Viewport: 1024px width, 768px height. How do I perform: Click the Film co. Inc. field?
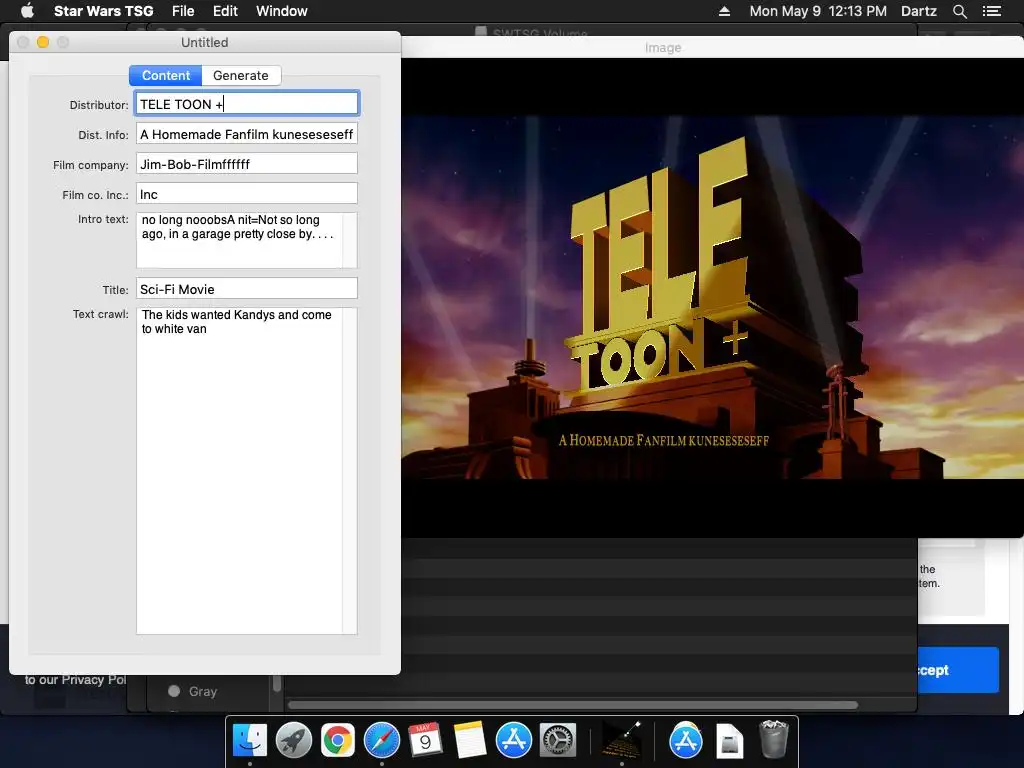247,194
